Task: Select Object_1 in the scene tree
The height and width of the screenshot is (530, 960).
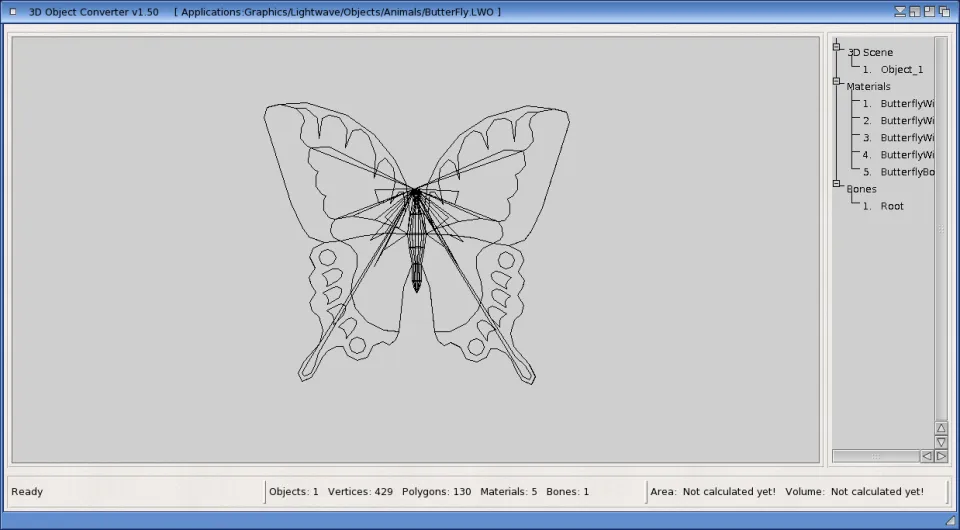Action: [901, 70]
